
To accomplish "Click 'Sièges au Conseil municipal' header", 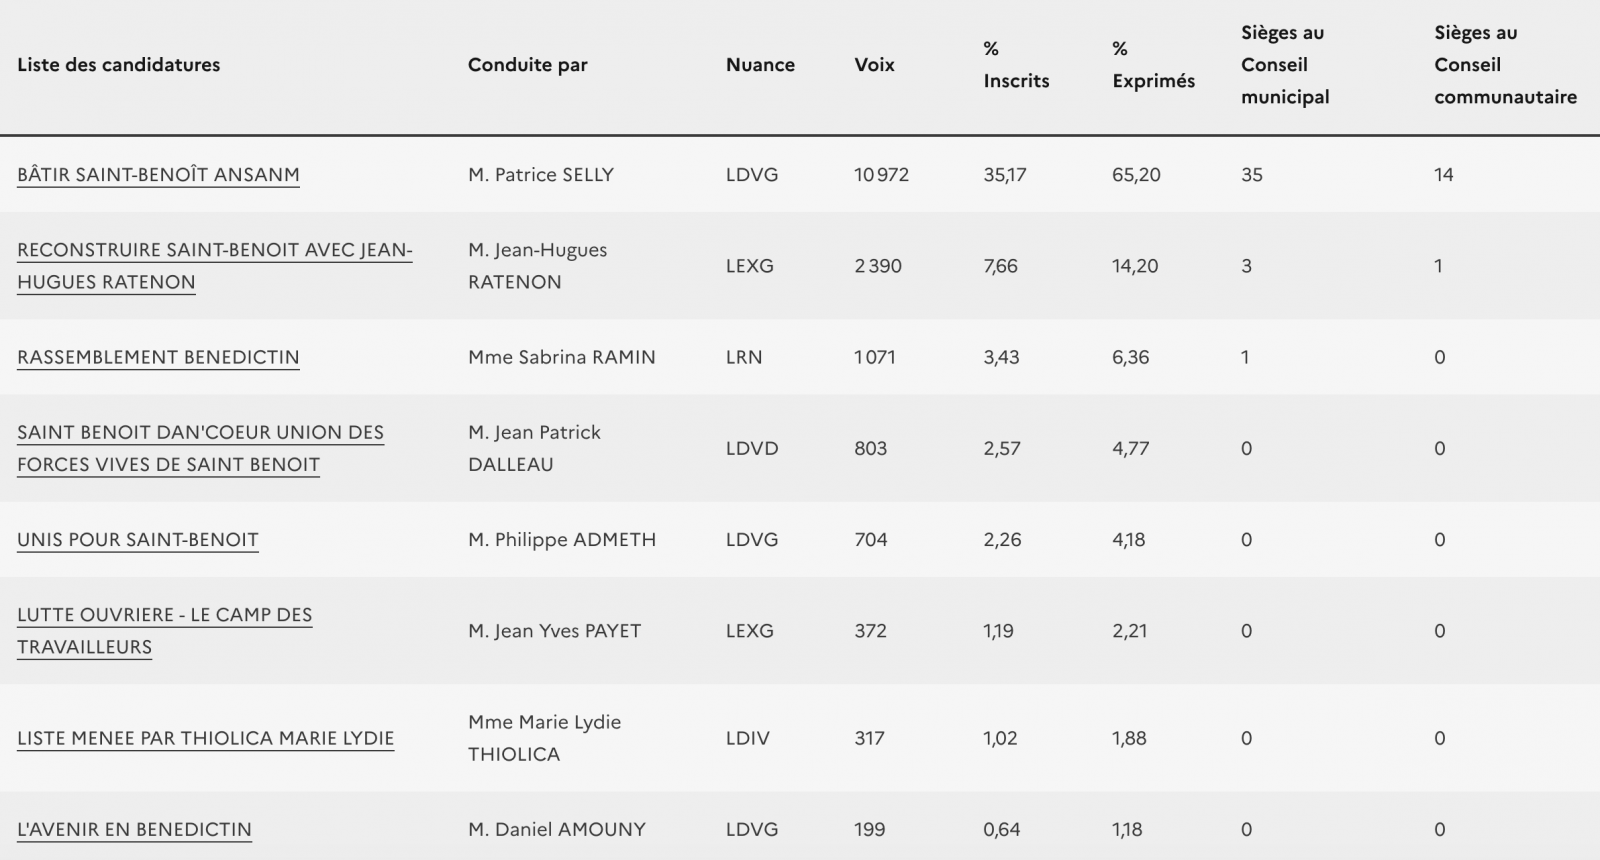I will coord(1285,65).
